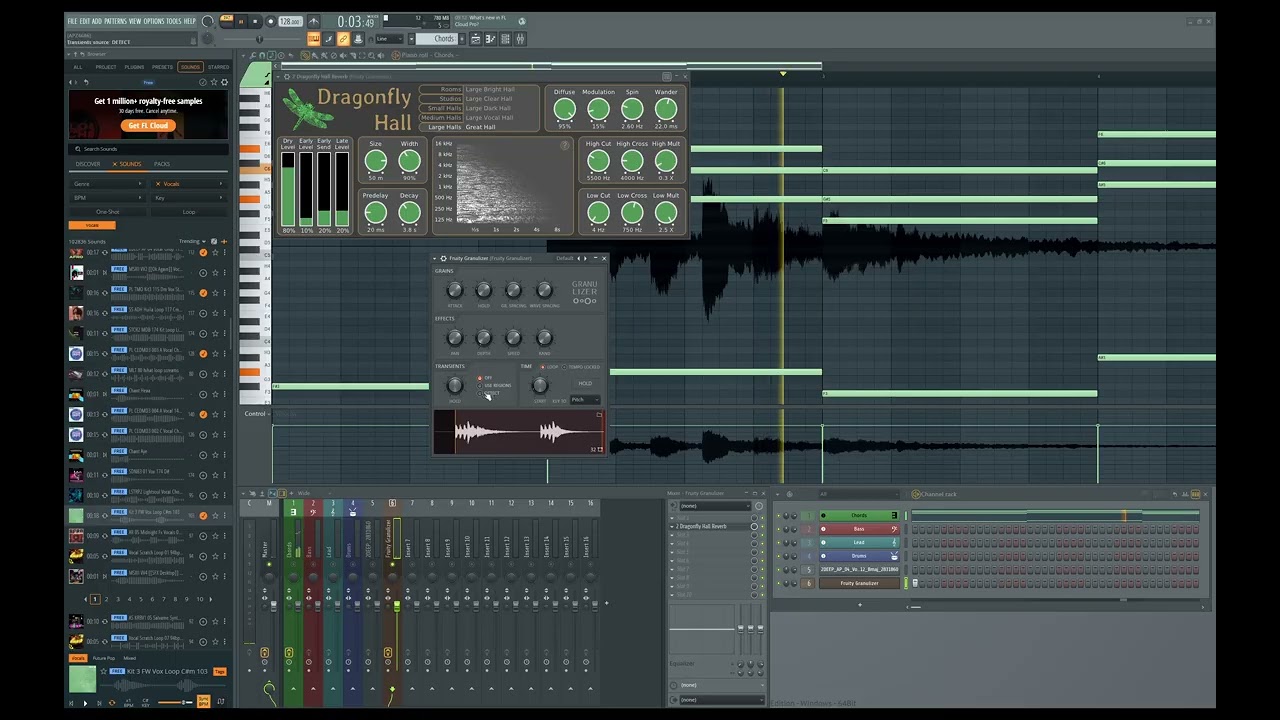Select the One-Shot filter button

click(108, 212)
